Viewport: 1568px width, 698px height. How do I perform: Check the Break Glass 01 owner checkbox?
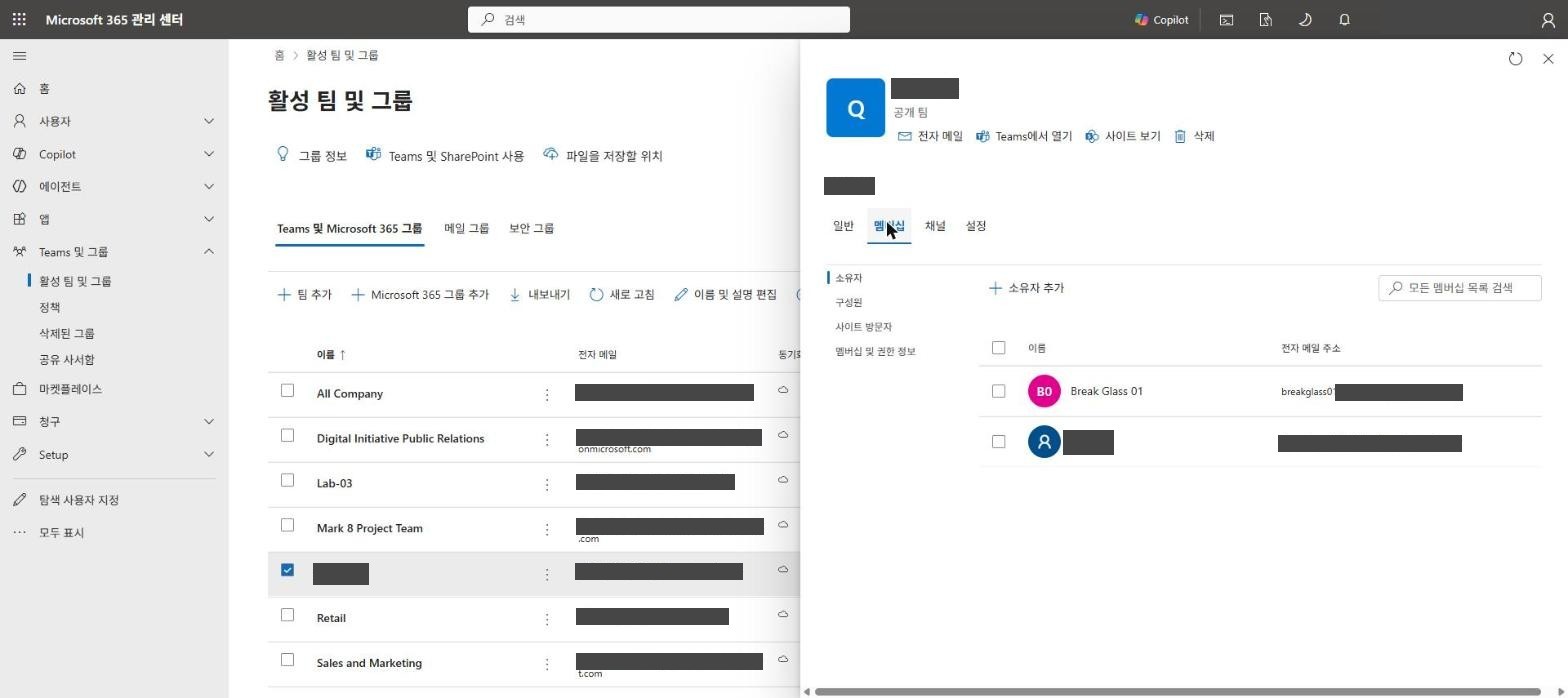coord(998,391)
